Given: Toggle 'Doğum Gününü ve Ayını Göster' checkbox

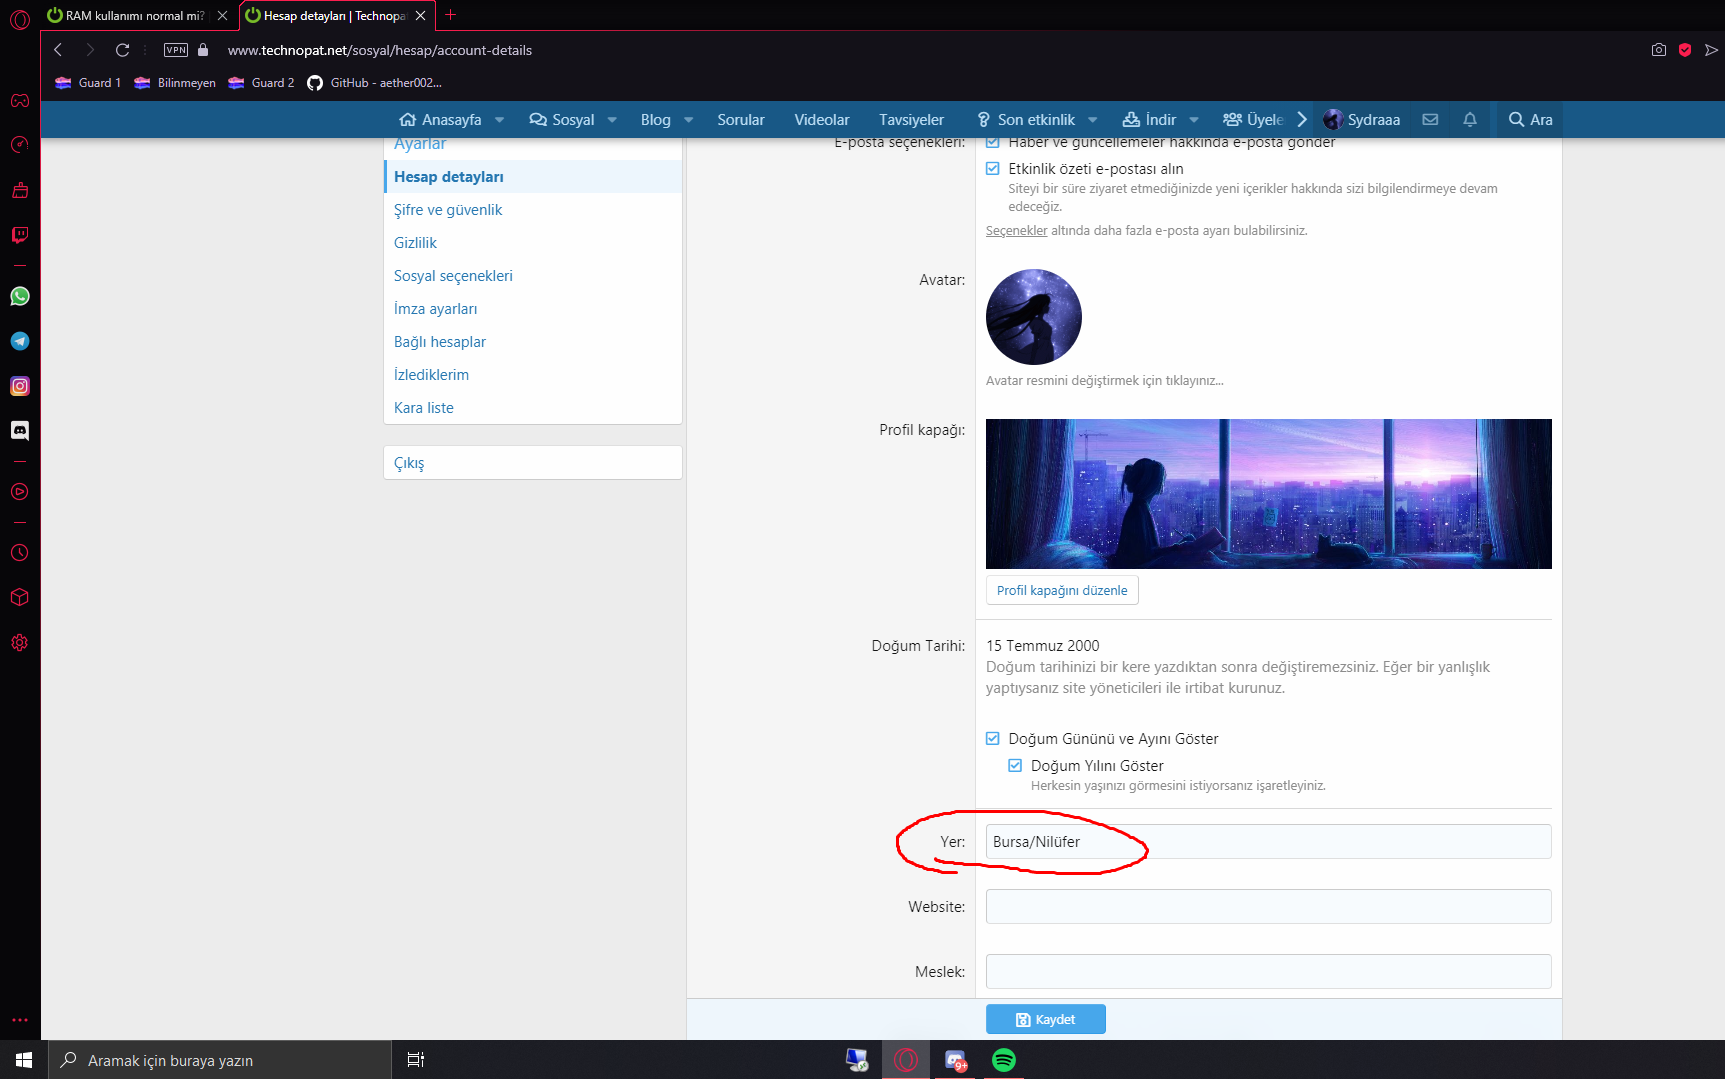Looking at the screenshot, I should coord(993,739).
